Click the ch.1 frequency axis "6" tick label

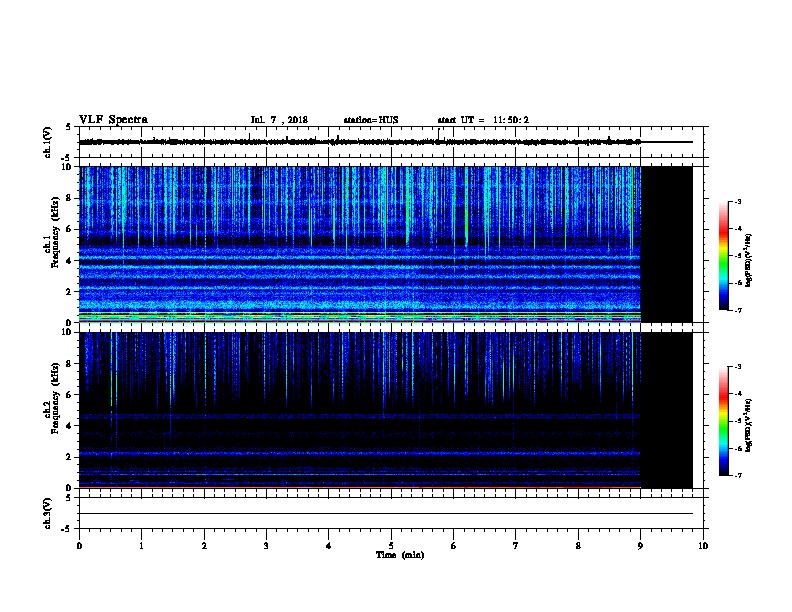[70, 229]
